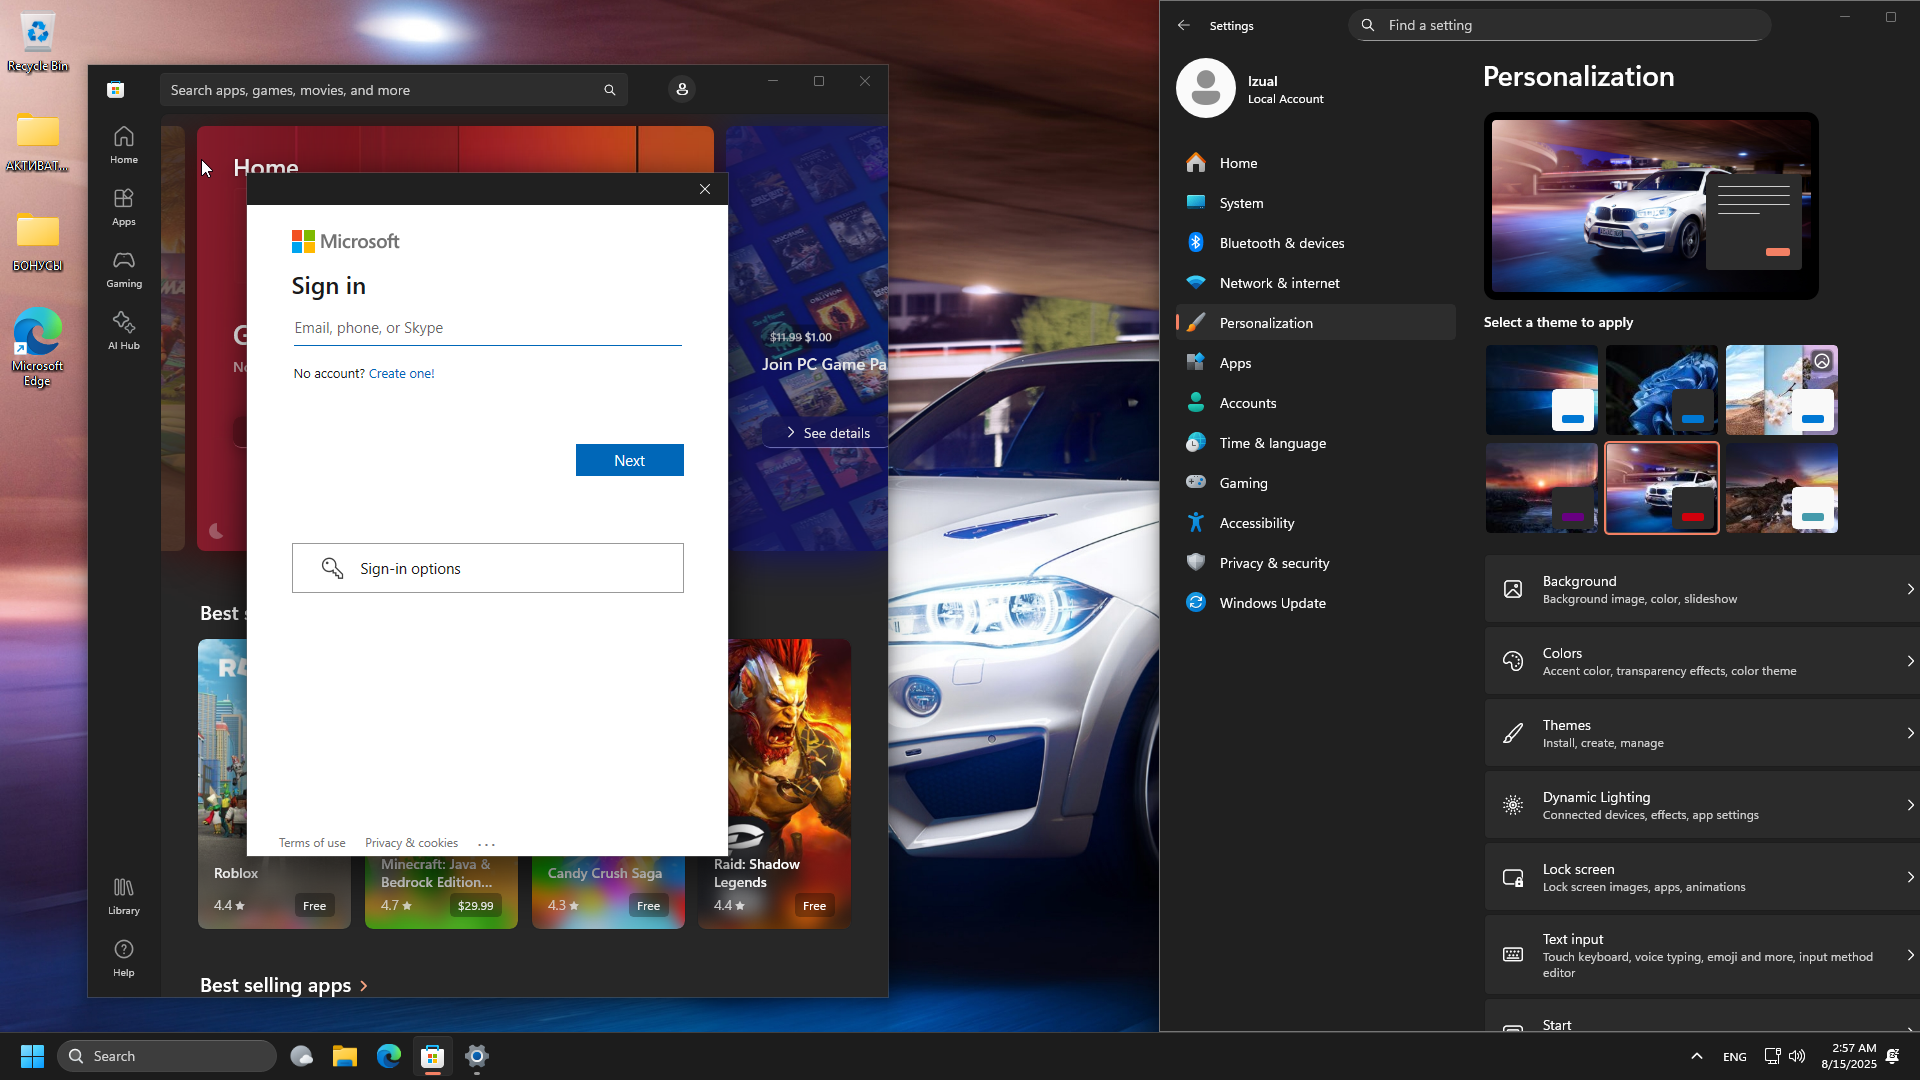
Task: Open Privacy & security settings
Action: [x=1315, y=562]
